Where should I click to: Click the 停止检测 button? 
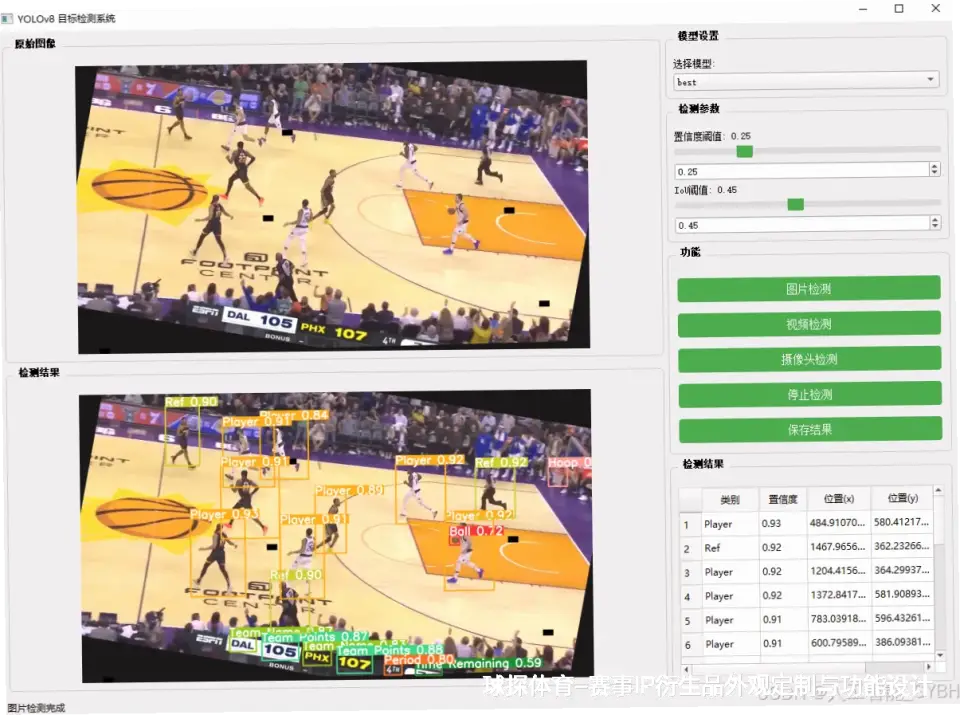810,394
